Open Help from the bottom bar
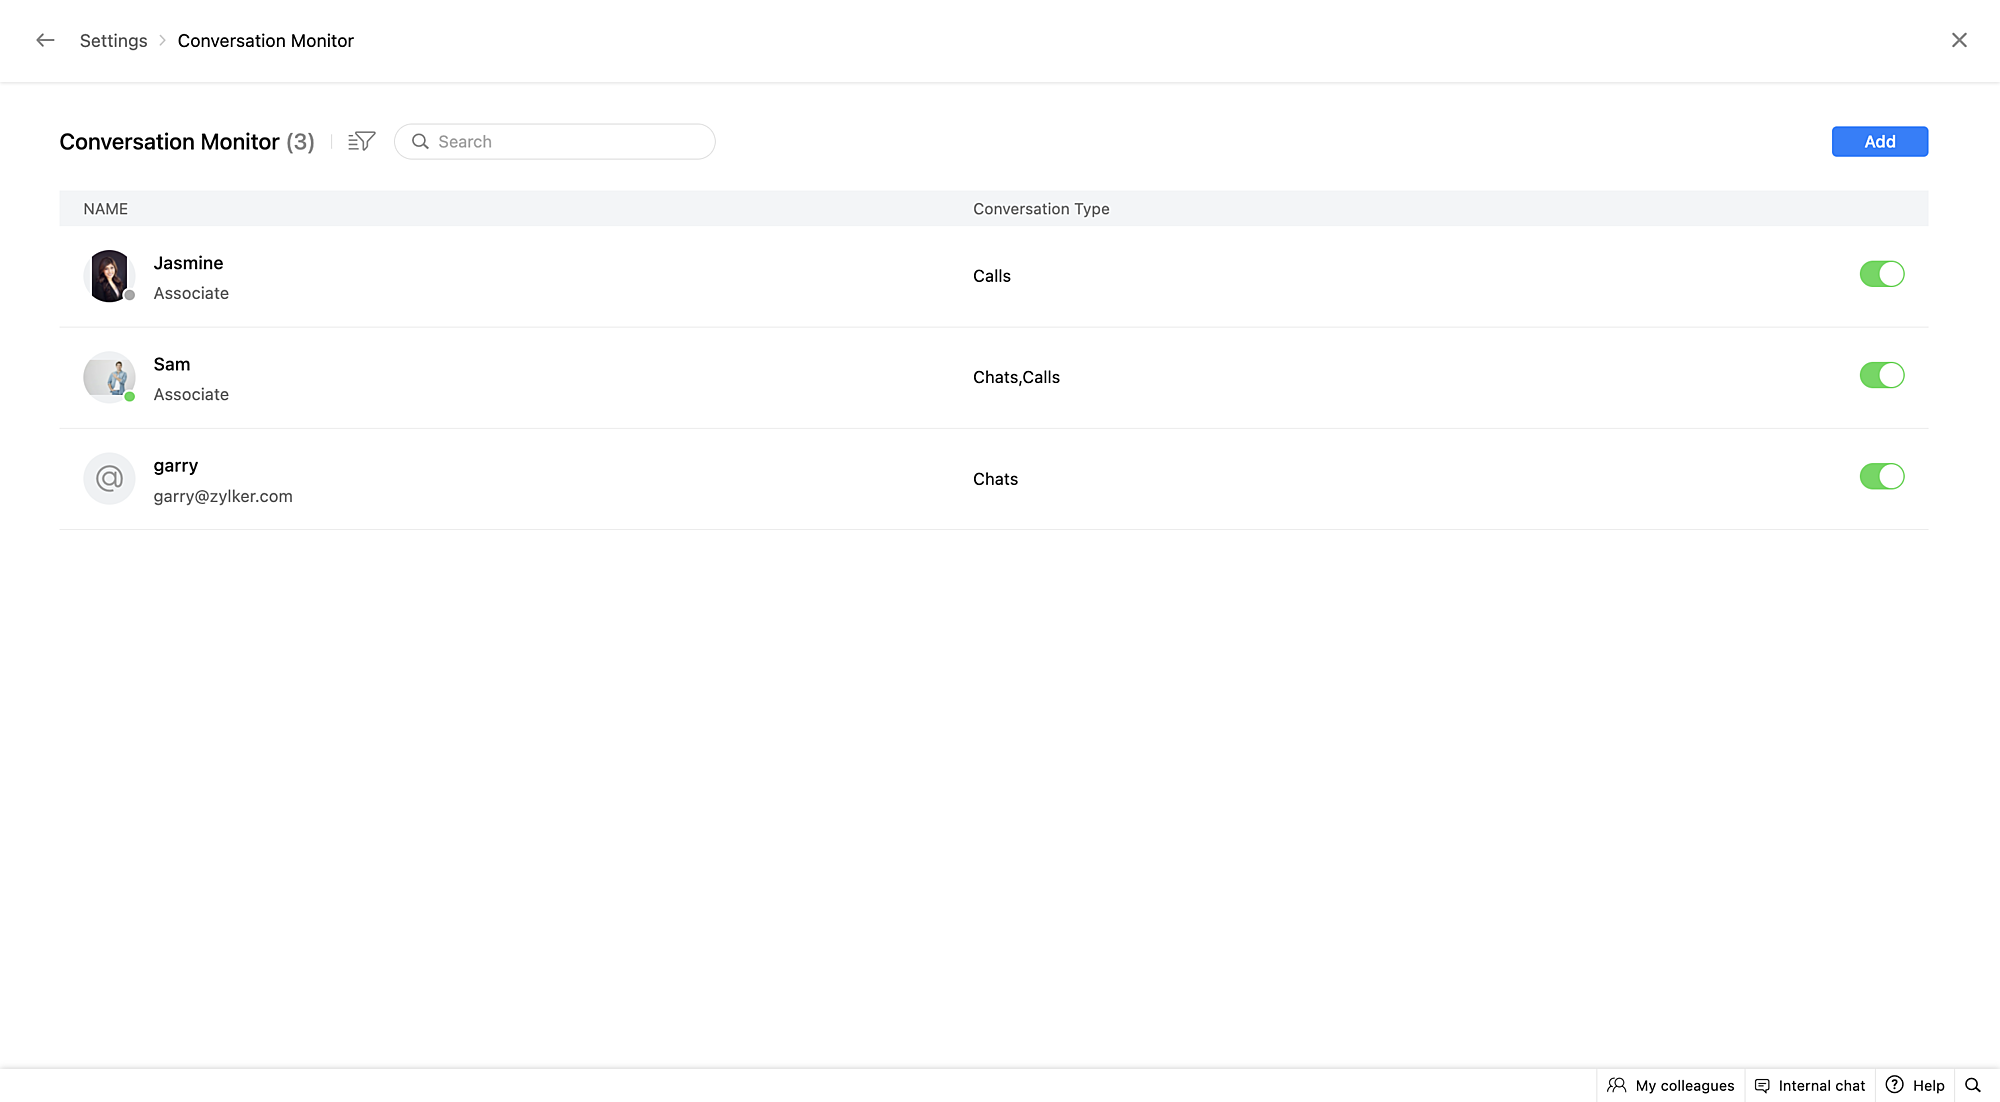This screenshot has width=2000, height=1102. click(1915, 1085)
